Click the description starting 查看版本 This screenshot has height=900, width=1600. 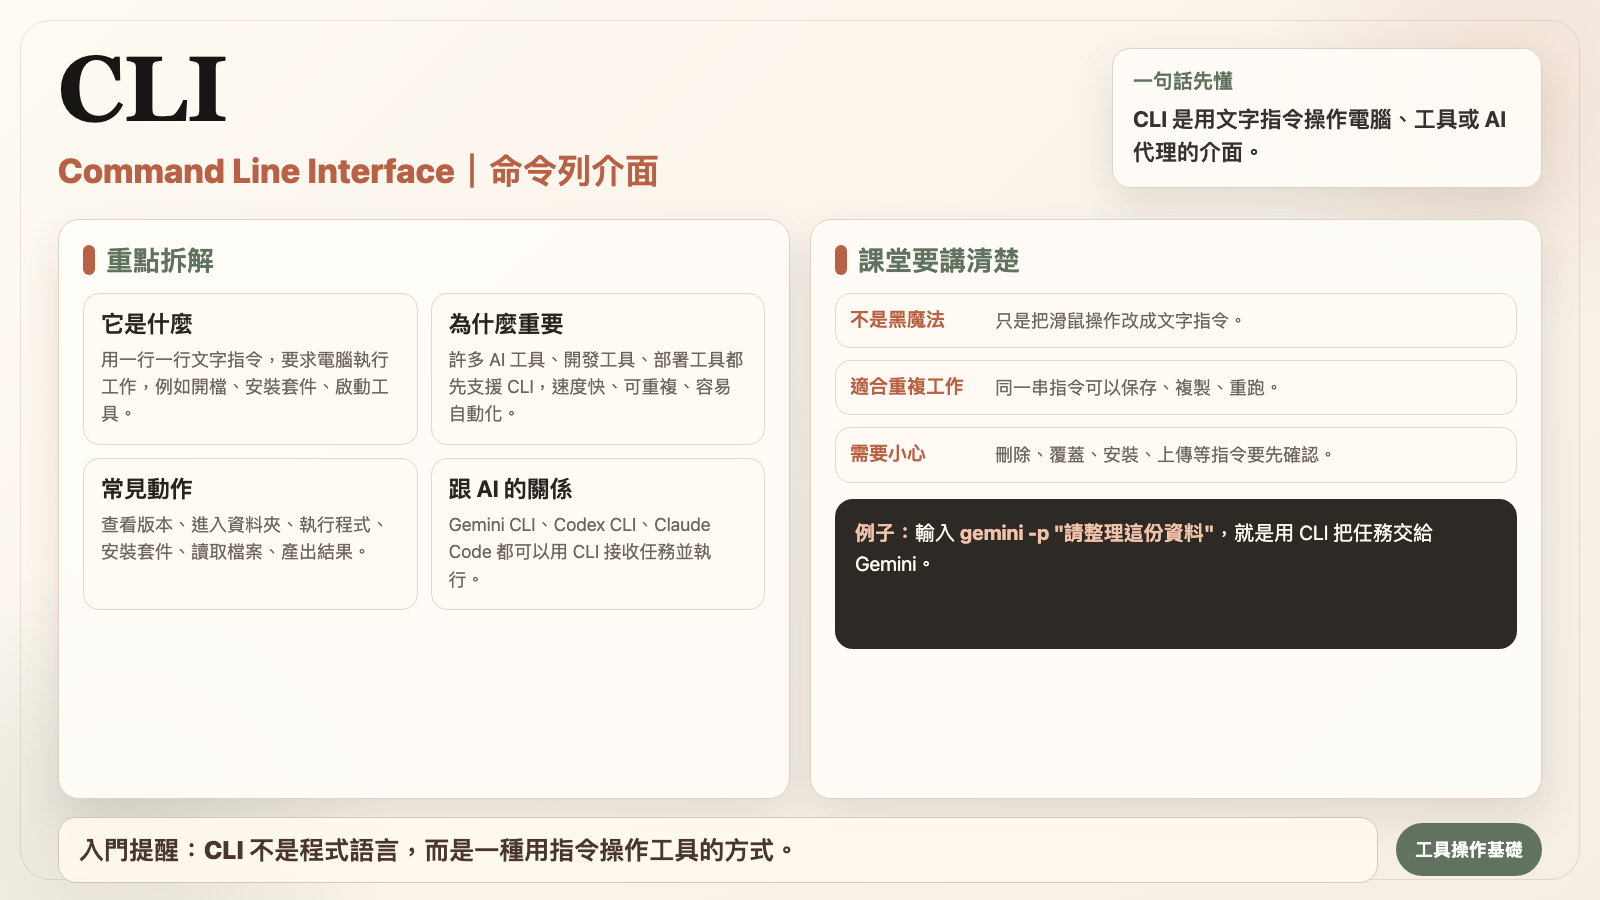coord(244,538)
